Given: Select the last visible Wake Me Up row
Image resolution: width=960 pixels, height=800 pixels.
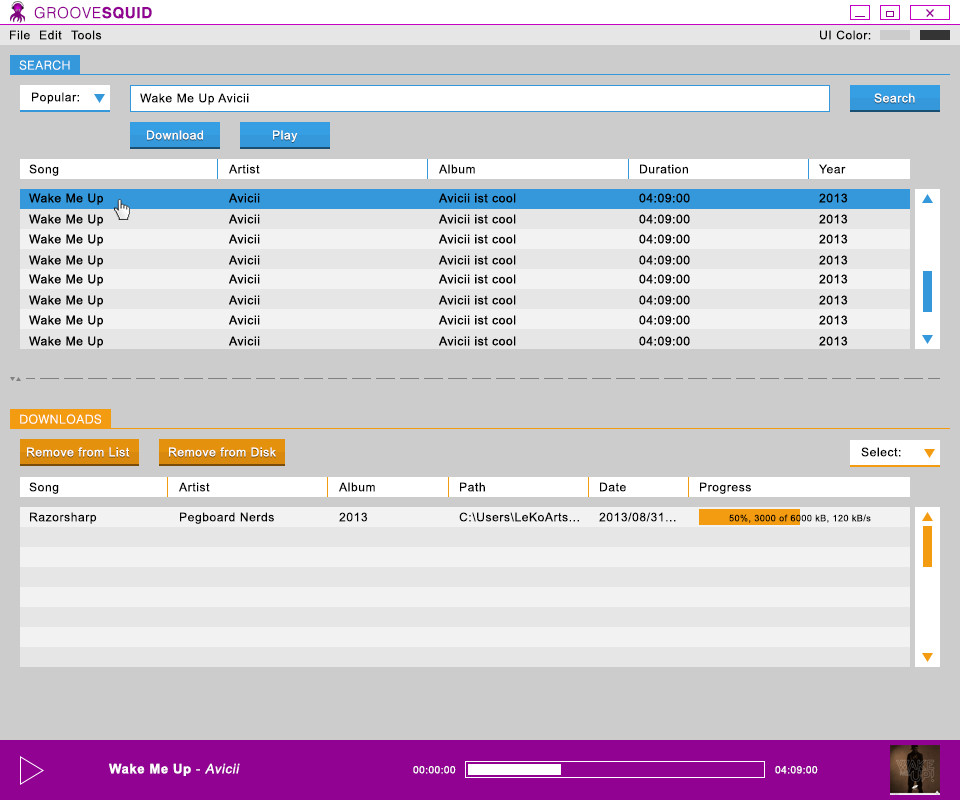Looking at the screenshot, I should 465,341.
